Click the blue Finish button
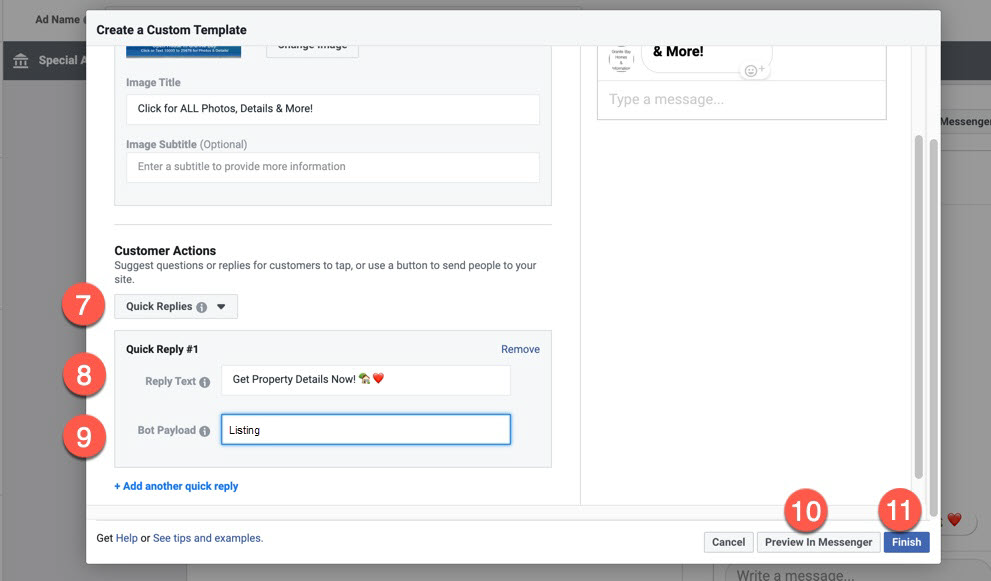This screenshot has height=581, width=991. pyautogui.click(x=906, y=542)
